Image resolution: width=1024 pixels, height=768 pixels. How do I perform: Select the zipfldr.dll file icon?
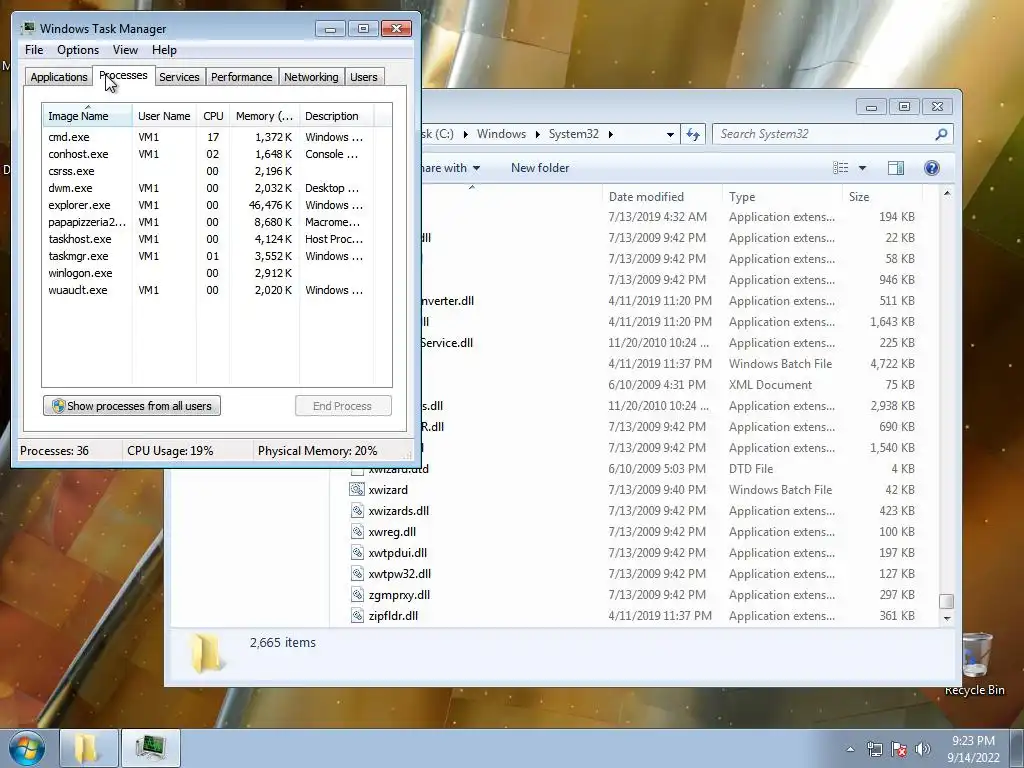click(357, 615)
